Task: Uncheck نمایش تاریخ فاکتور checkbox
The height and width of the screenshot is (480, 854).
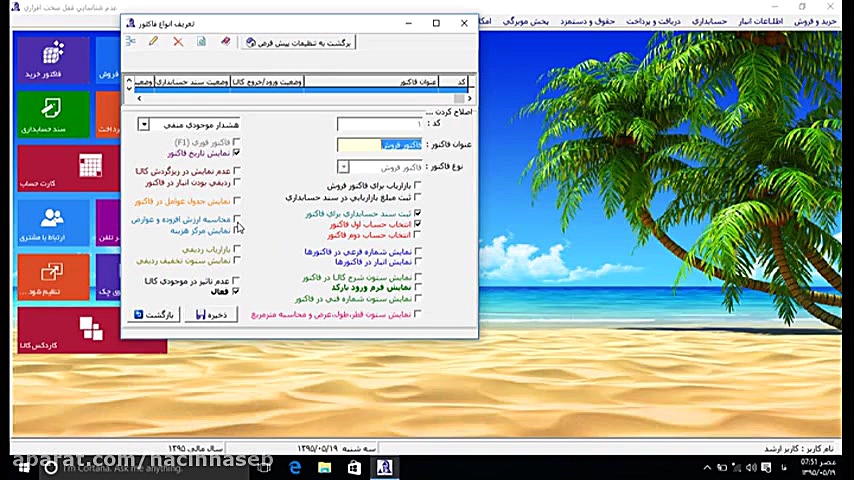Action: [x=236, y=153]
